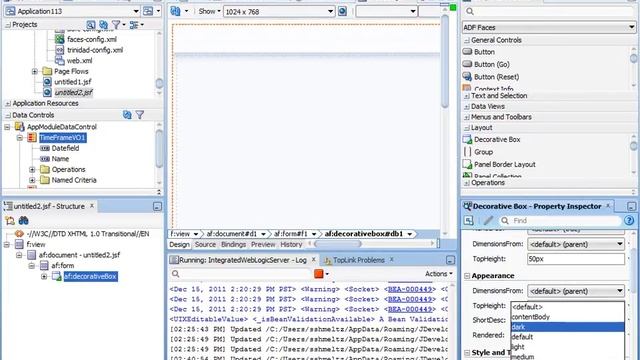Image resolution: width=640 pixels, height=360 pixels.
Task: Click the refresh icon in Data Controls header
Action: [x=127, y=115]
